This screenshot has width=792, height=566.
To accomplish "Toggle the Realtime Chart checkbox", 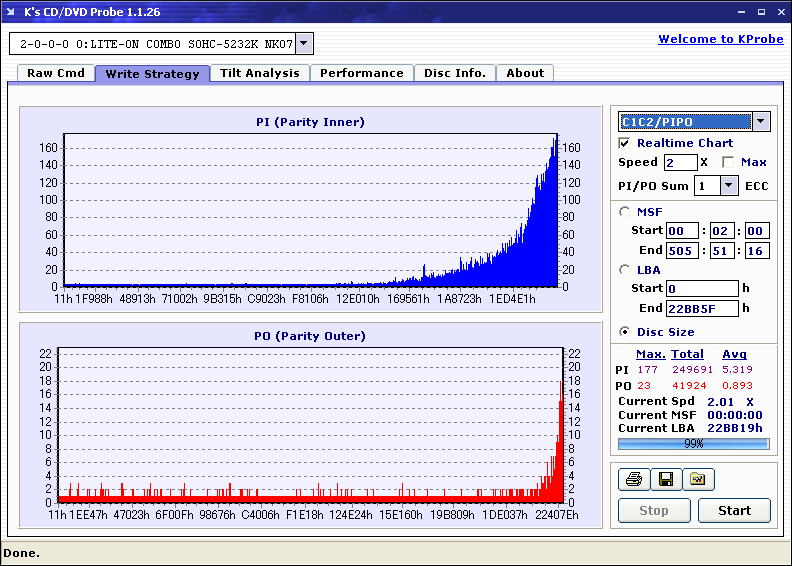I will pyautogui.click(x=624, y=143).
